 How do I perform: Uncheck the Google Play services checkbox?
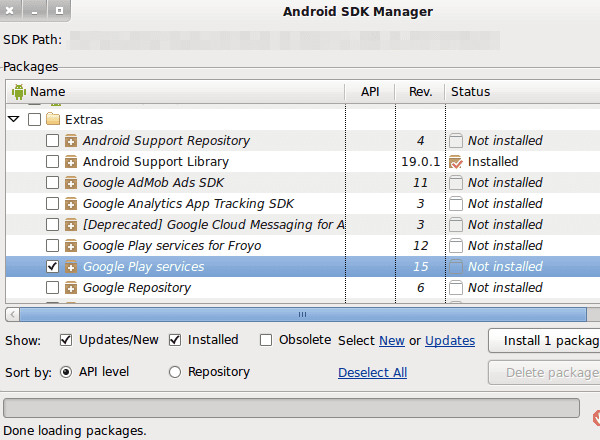pos(52,266)
